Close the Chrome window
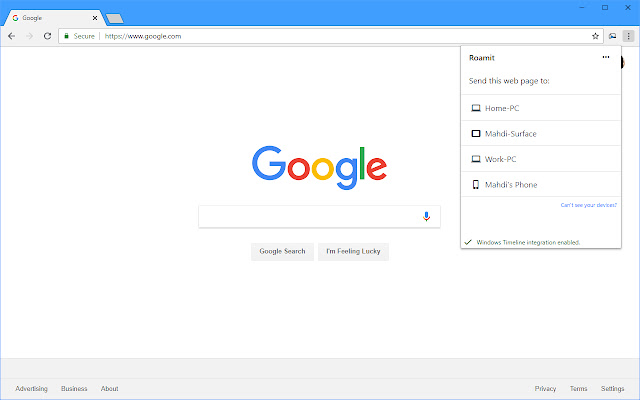Viewport: 640px width, 400px height. (x=628, y=7)
